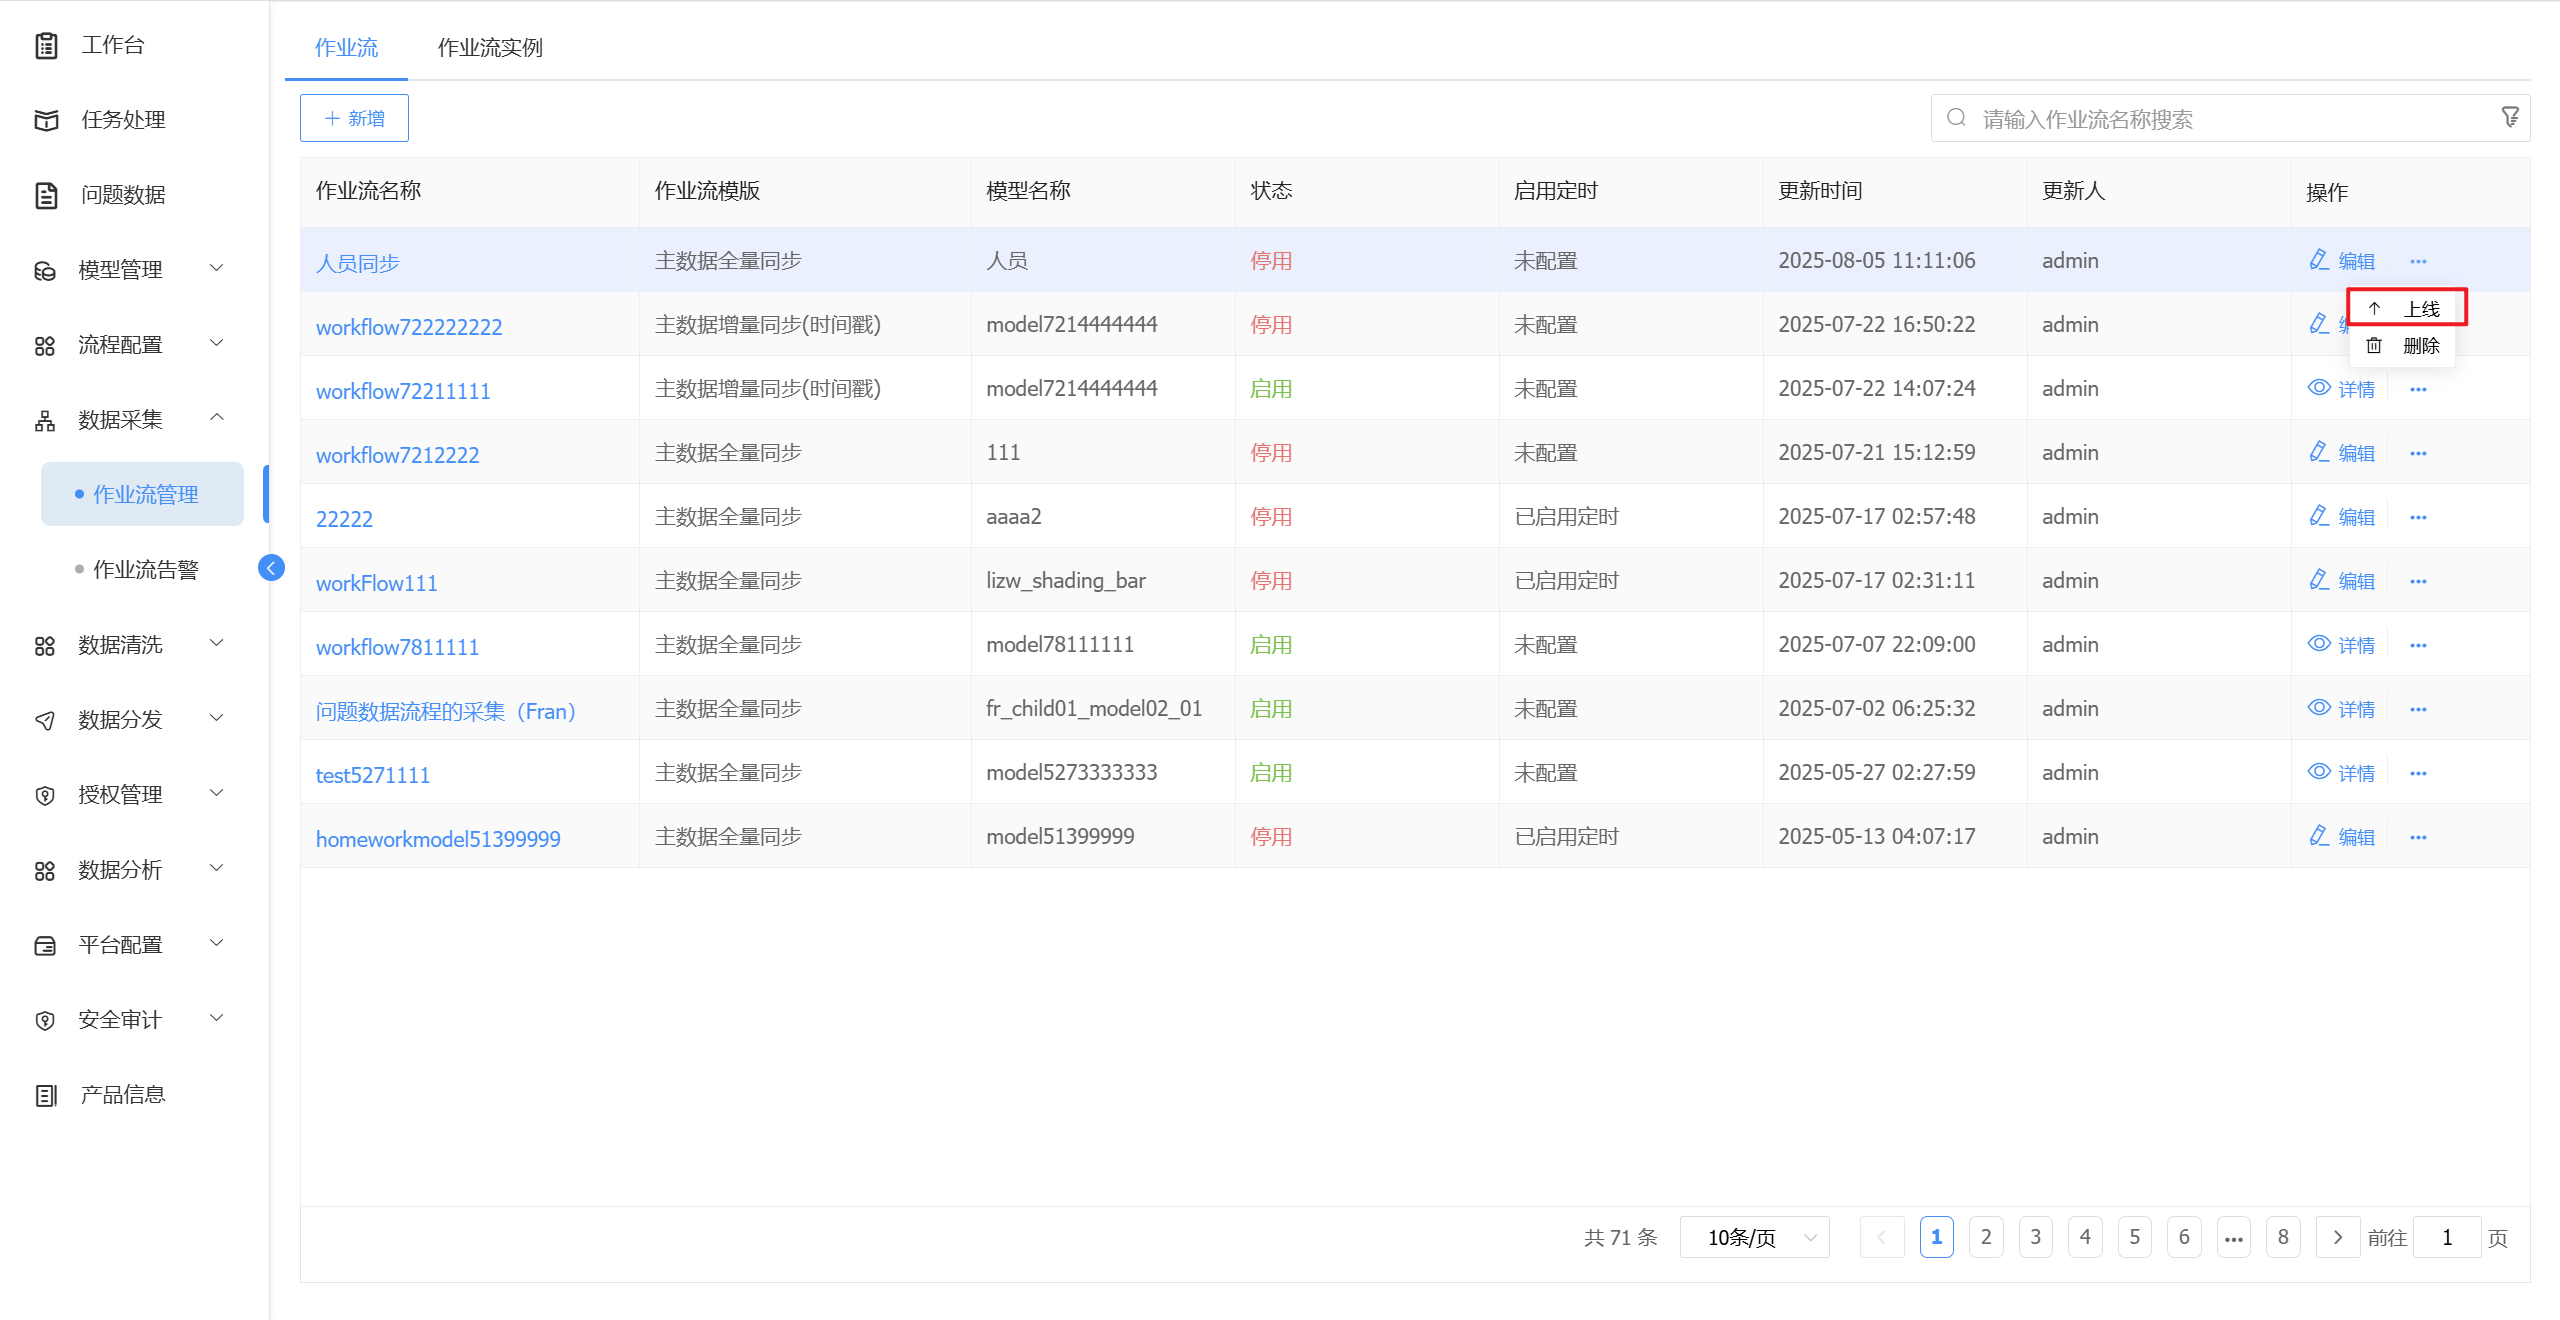
Task: Open the 工作台 sidebar icon
Action: 46,45
